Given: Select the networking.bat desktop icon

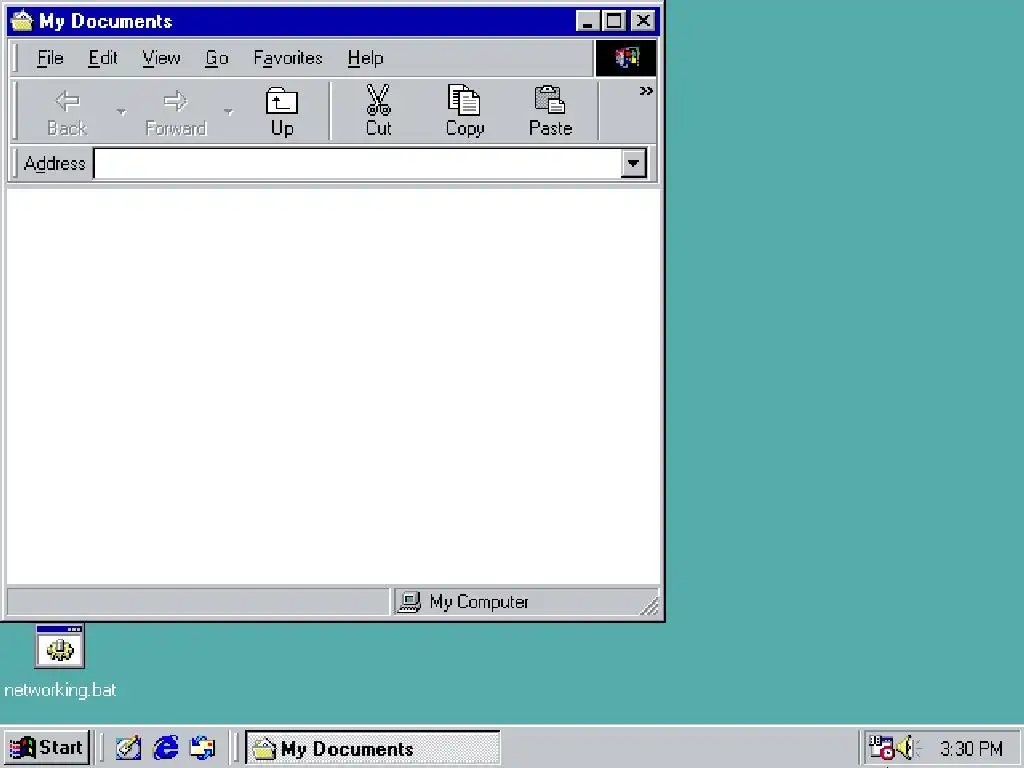Looking at the screenshot, I should (x=59, y=647).
